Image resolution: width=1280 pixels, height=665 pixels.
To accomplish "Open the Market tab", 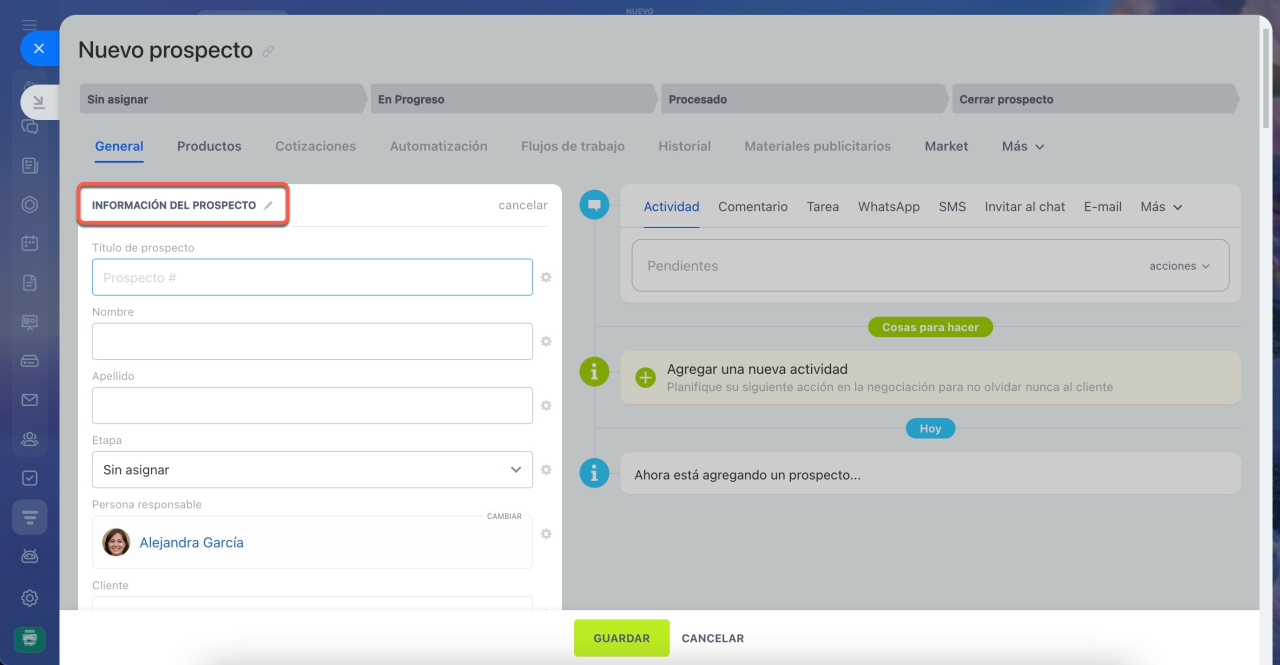I will point(946,146).
